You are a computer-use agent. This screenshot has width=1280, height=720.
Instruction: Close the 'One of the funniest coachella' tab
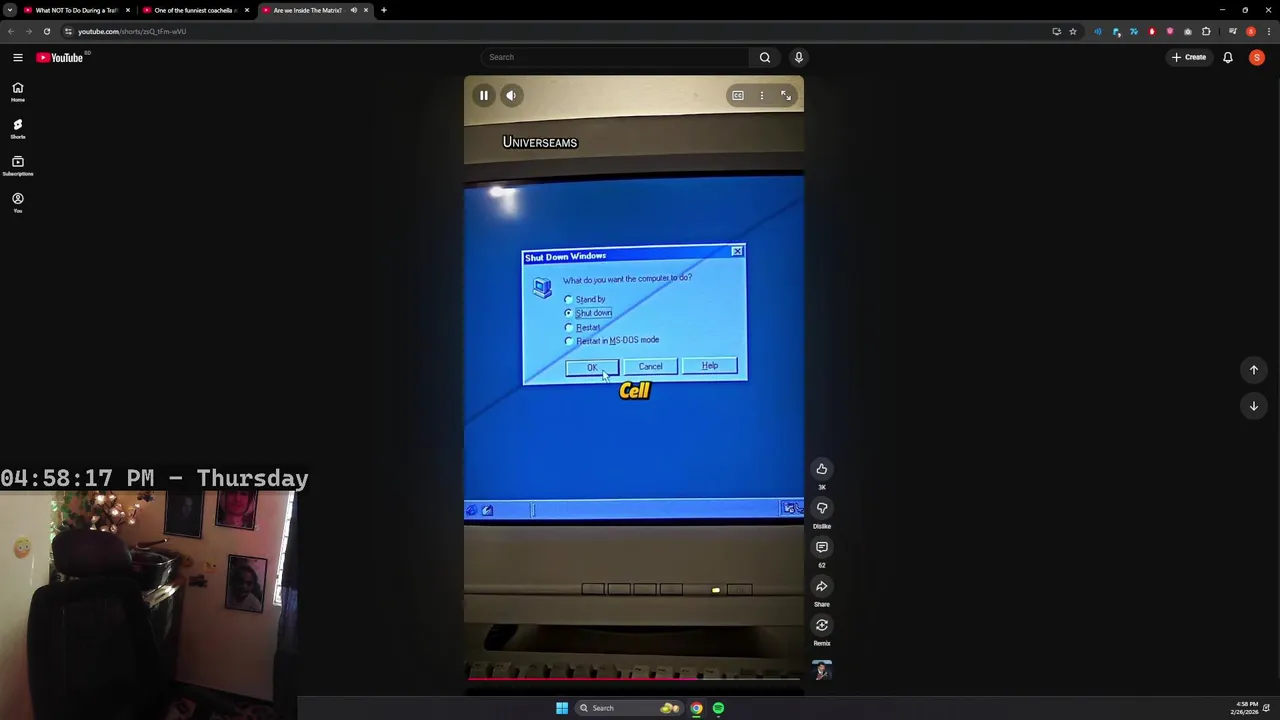pos(246,10)
